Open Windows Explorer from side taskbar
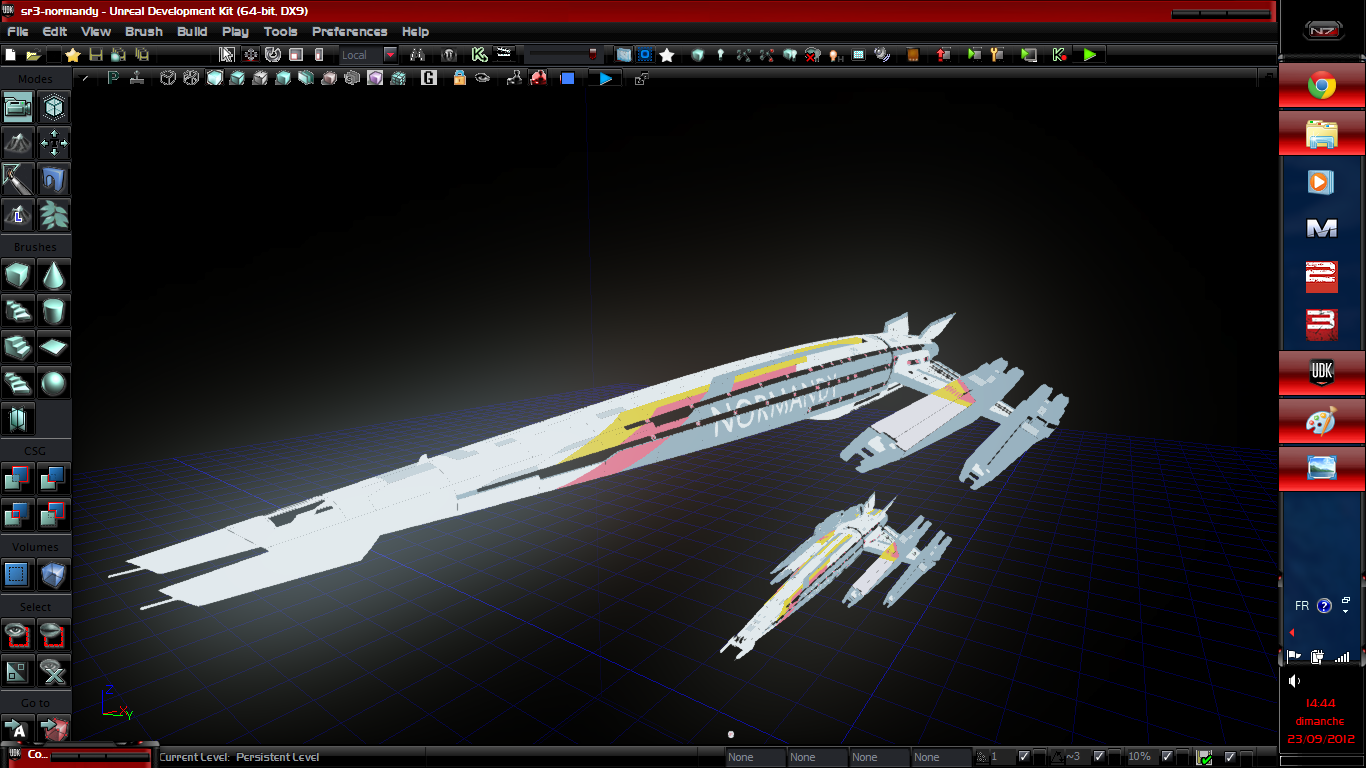The image size is (1366, 768). click(1321, 134)
